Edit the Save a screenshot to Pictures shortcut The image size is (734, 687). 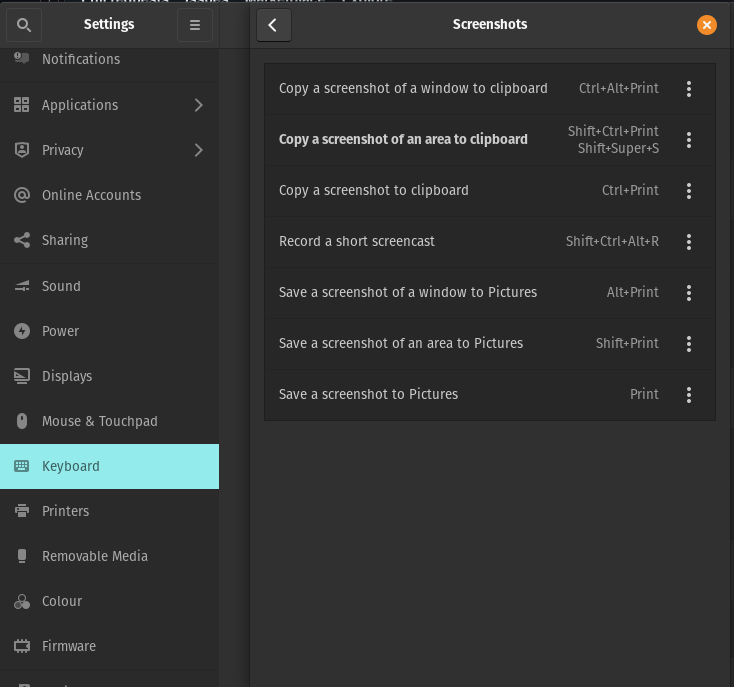click(x=490, y=395)
